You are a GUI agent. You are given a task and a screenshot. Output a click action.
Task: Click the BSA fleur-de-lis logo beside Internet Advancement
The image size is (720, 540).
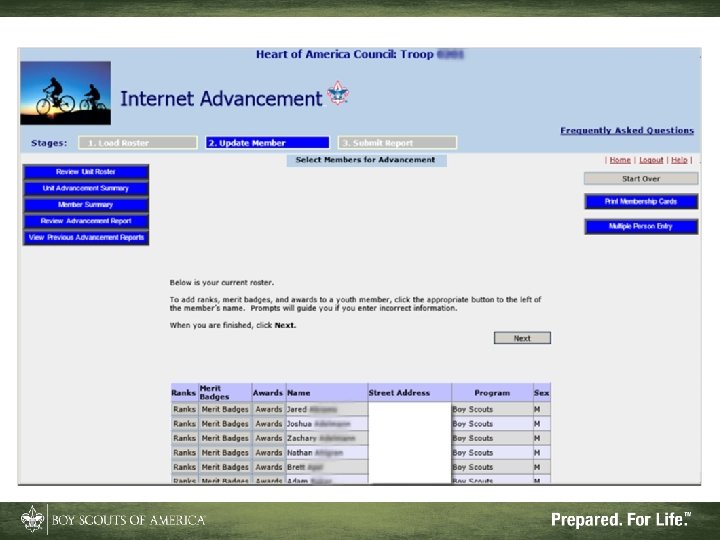point(338,93)
